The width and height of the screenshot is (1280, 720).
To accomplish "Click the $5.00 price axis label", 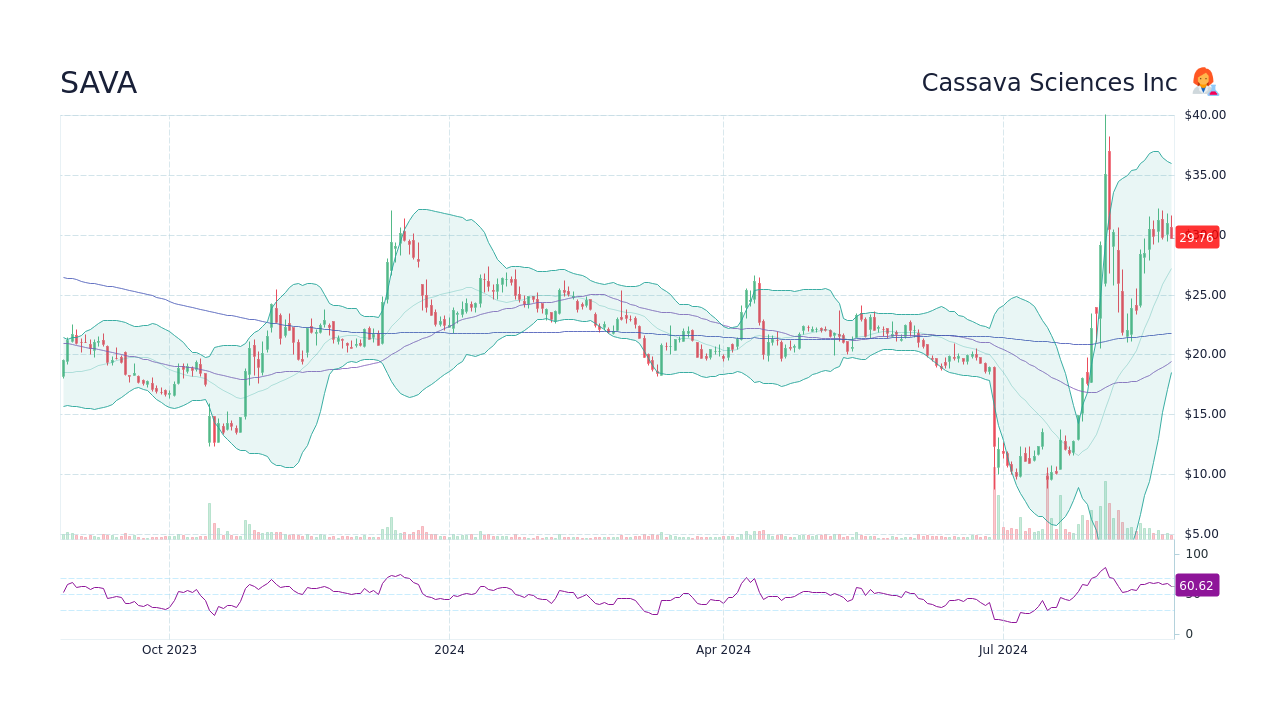I will (1201, 534).
